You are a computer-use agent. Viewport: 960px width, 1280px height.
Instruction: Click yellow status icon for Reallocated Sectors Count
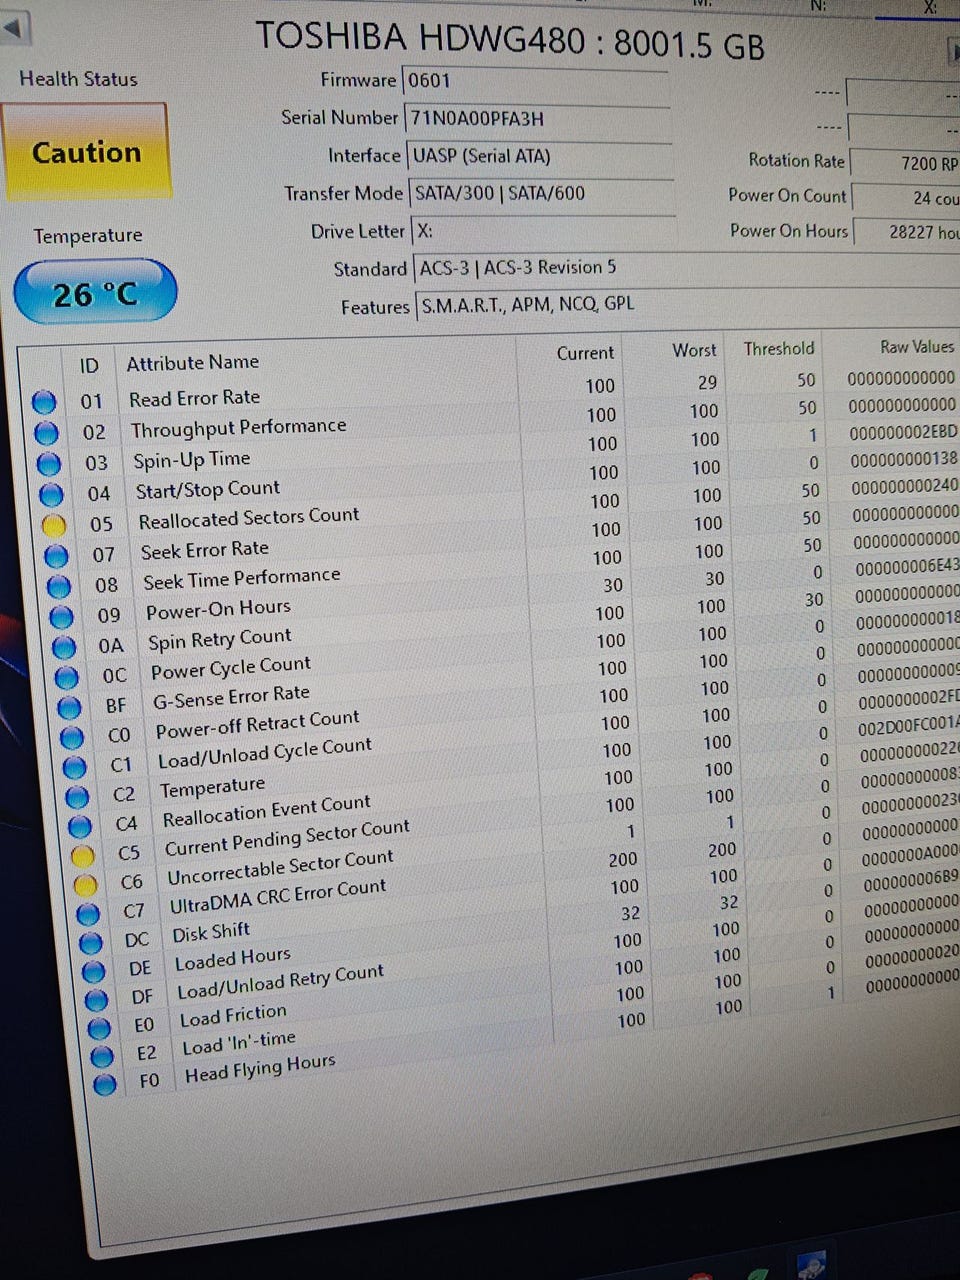point(54,525)
